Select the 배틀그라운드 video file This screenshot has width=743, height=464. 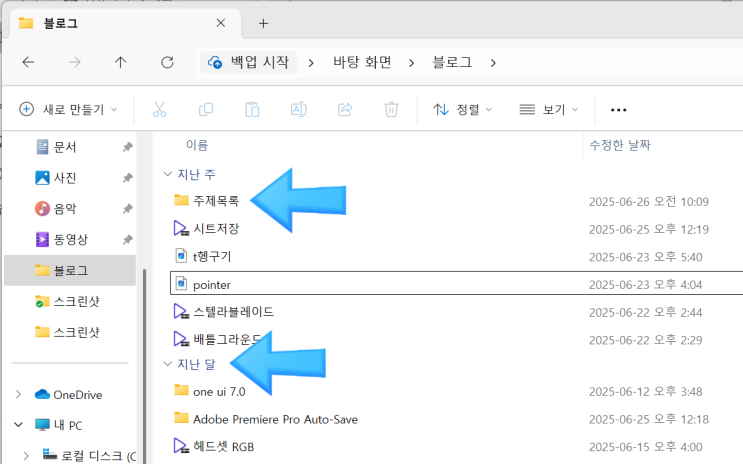point(217,339)
